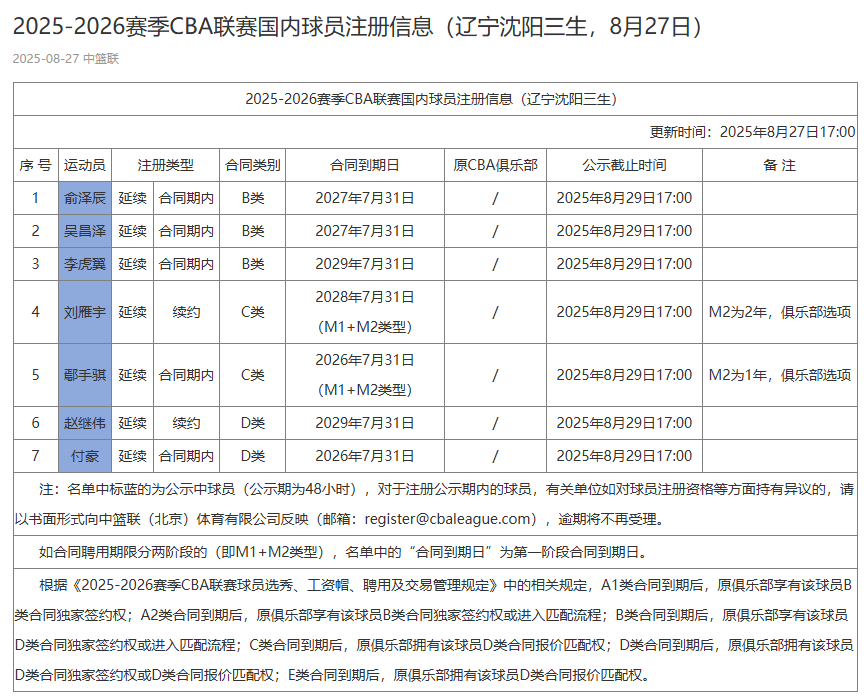The height and width of the screenshot is (699, 865).
Task: Click the 更新时间 2025年8月27日17:00 line
Action: point(752,132)
